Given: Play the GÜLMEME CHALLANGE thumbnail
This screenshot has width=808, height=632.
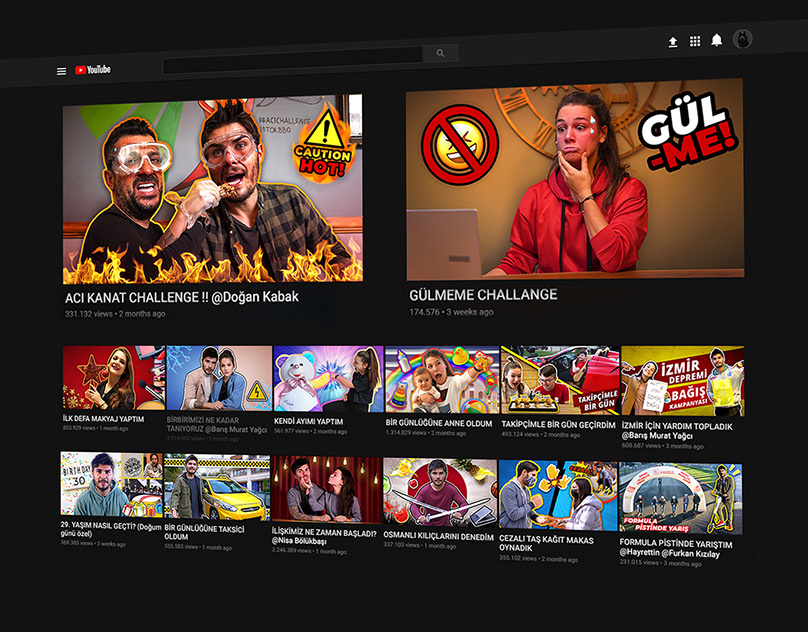Looking at the screenshot, I should 575,179.
